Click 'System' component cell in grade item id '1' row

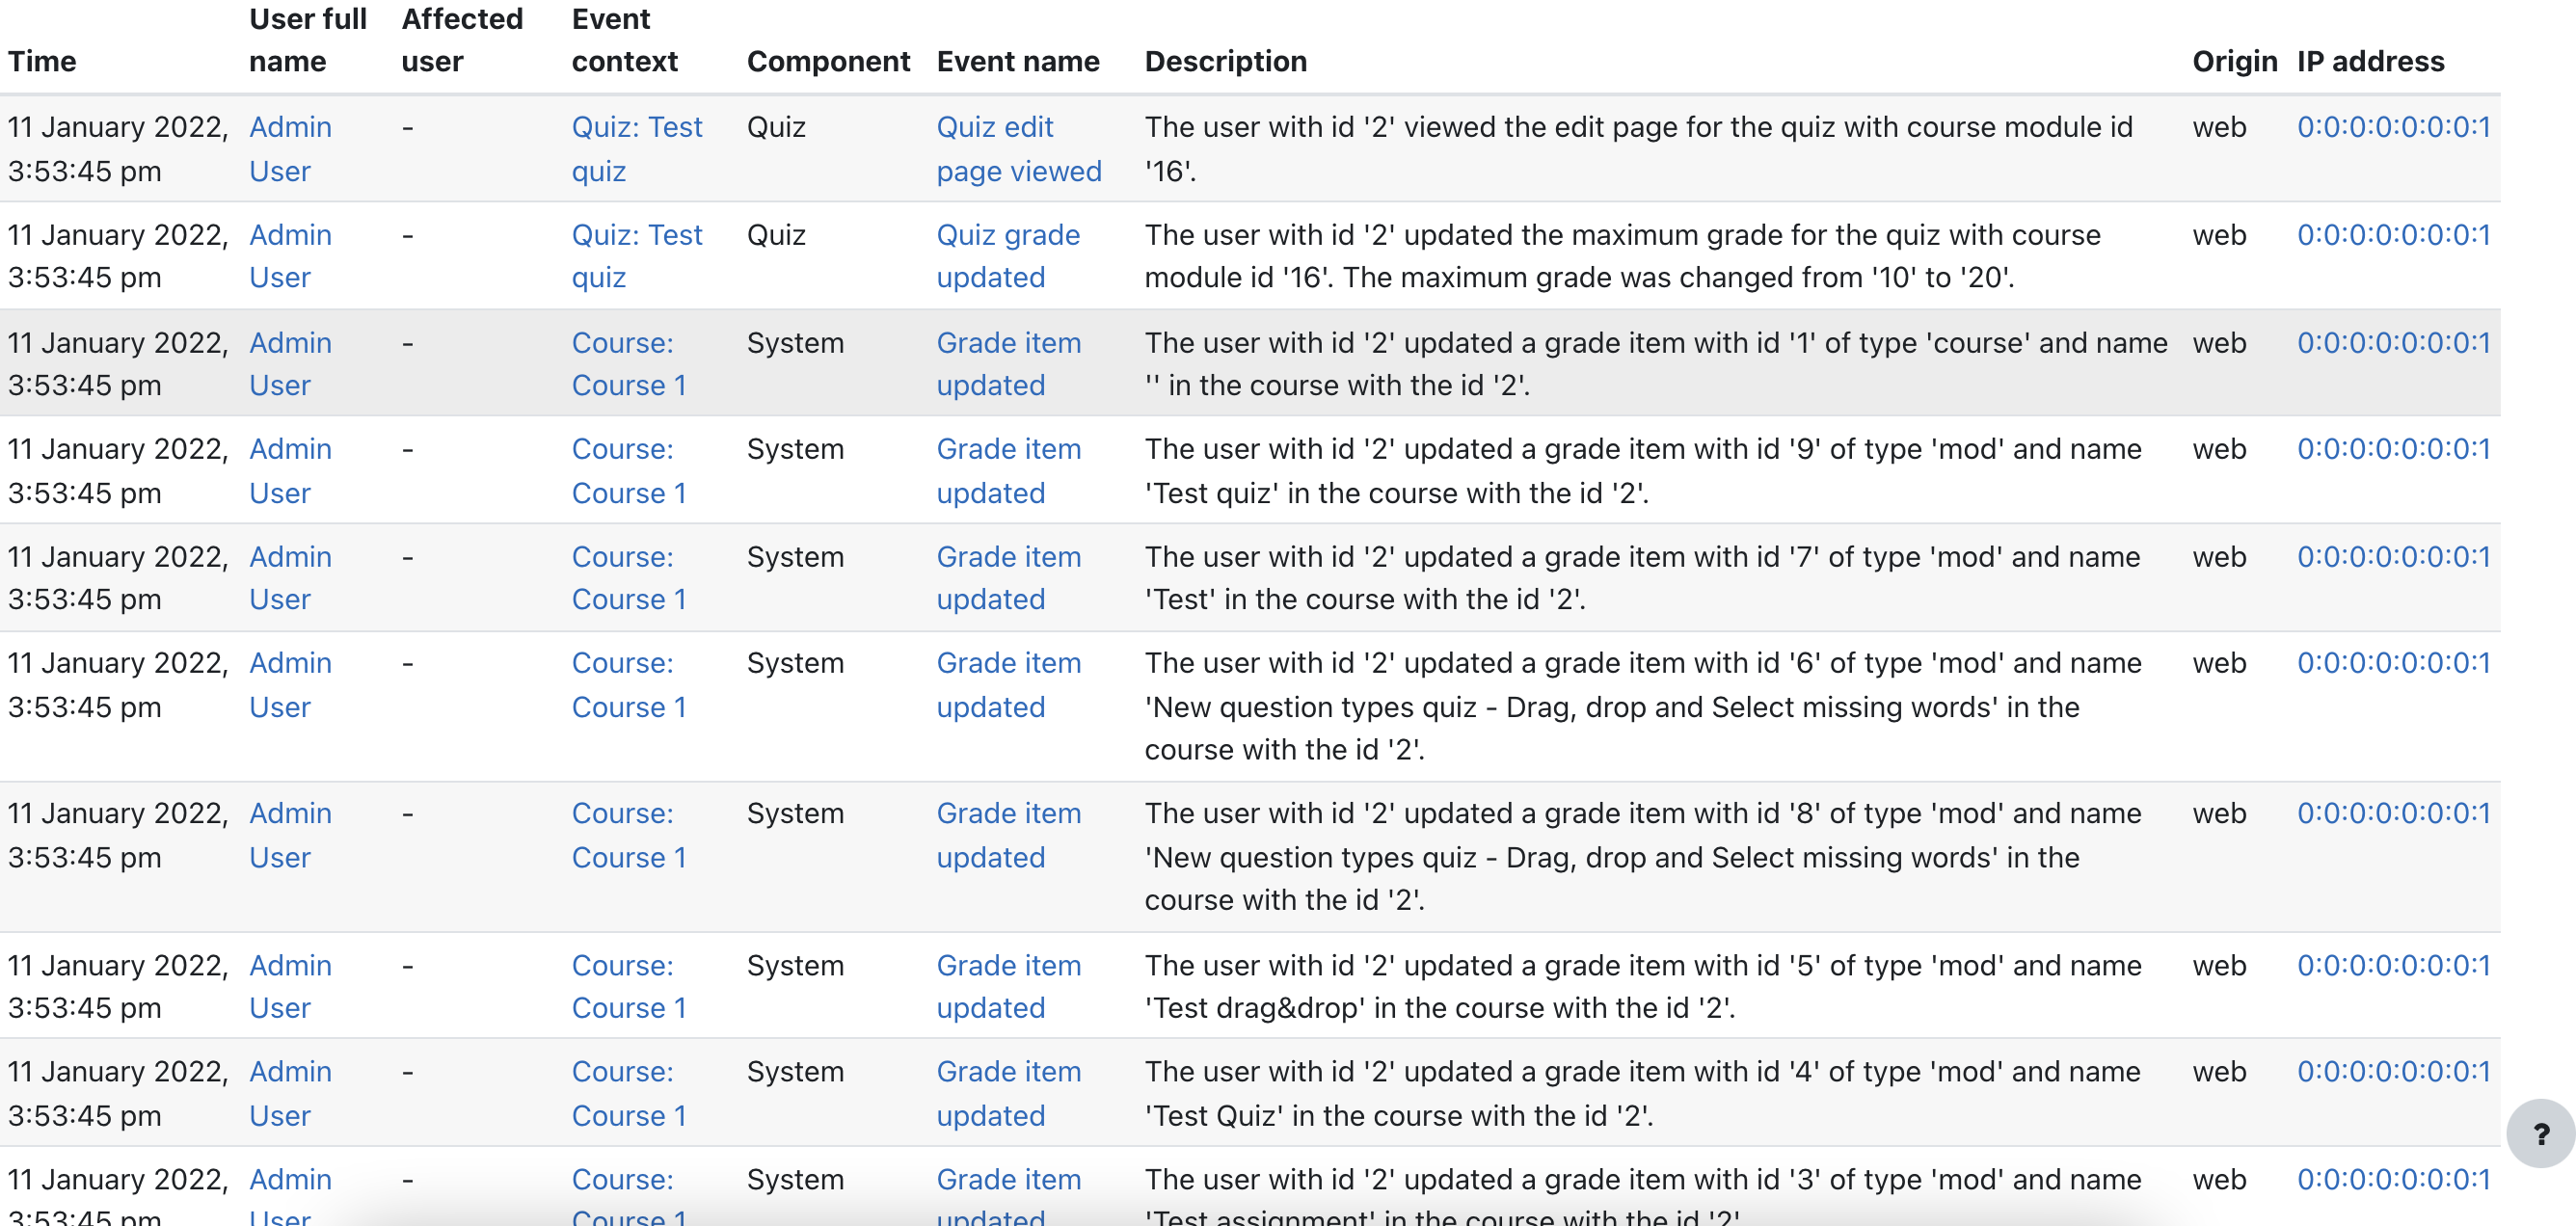point(795,343)
